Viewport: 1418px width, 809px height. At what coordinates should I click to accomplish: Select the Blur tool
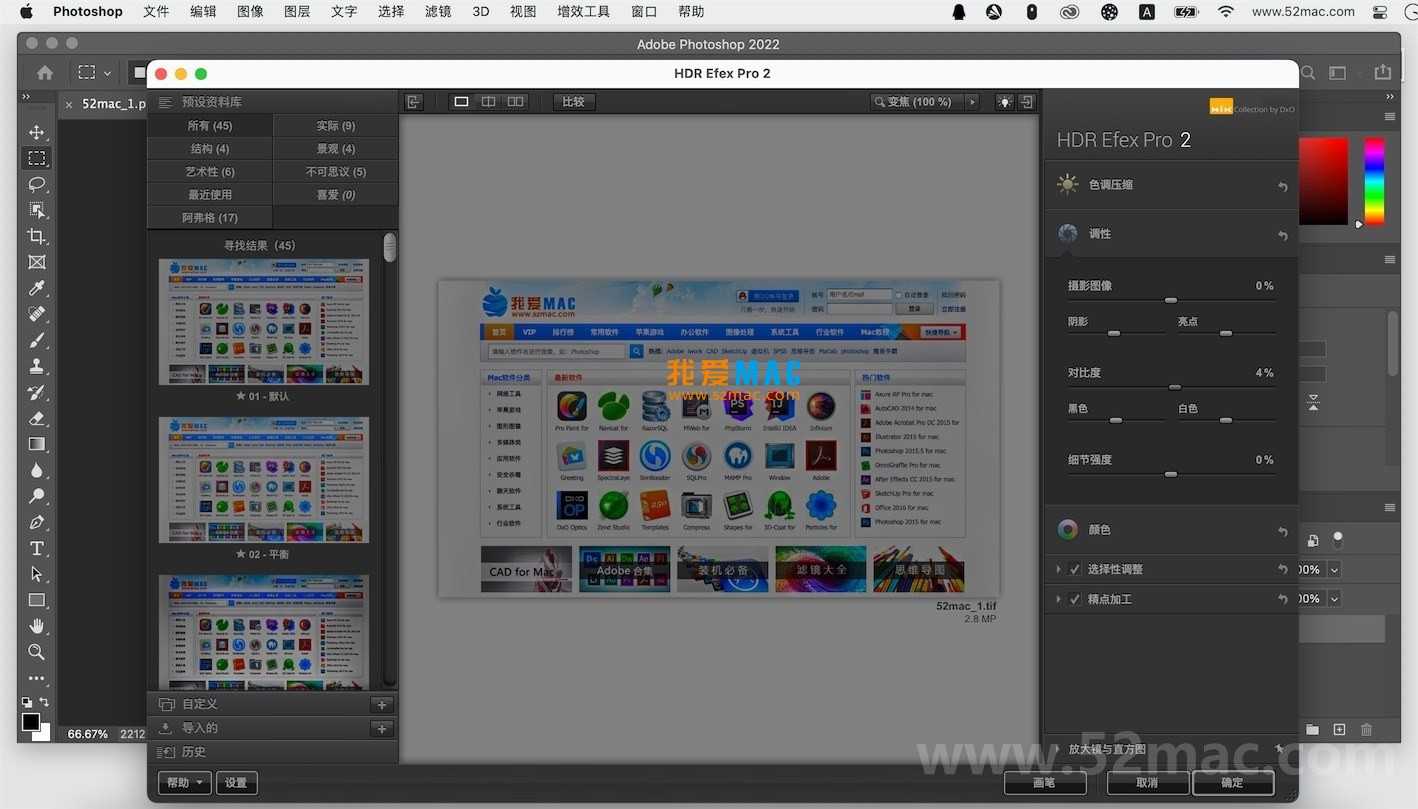point(37,470)
